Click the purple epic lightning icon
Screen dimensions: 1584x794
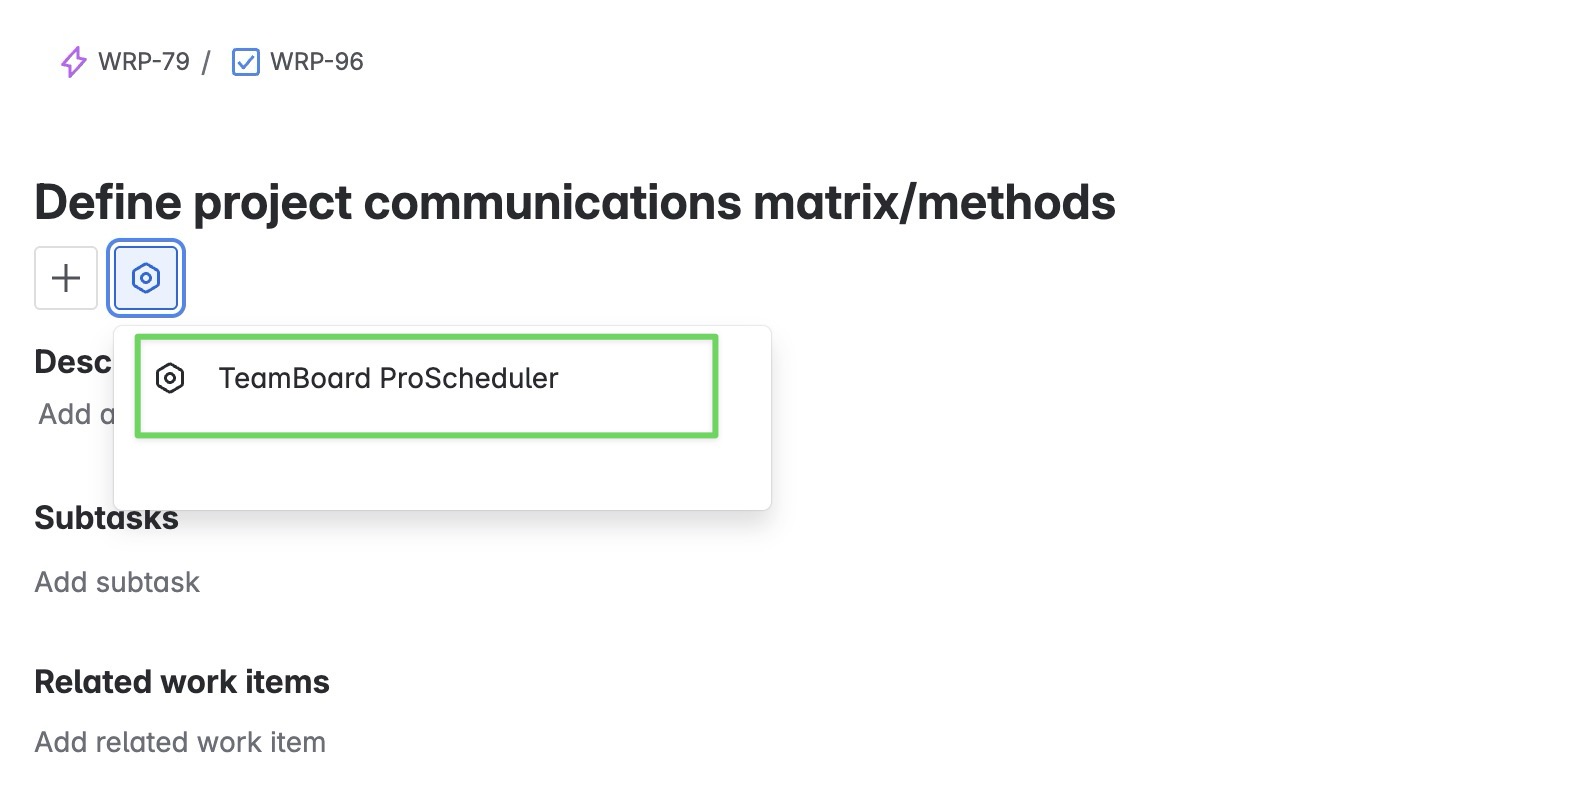pos(74,62)
